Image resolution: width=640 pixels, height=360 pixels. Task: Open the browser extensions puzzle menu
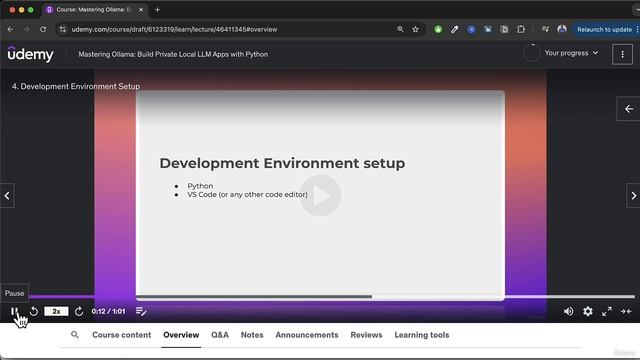pyautogui.click(x=521, y=29)
